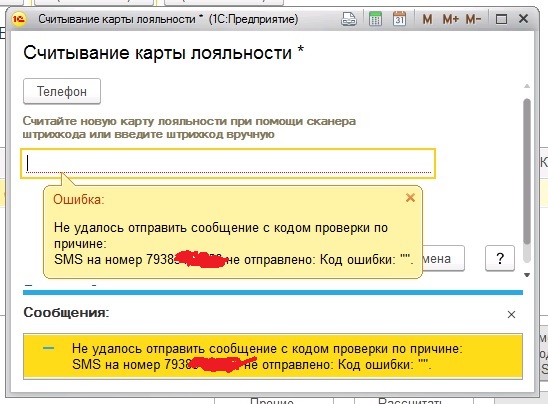
Task: Click the Отмена button
Action: coord(443,259)
